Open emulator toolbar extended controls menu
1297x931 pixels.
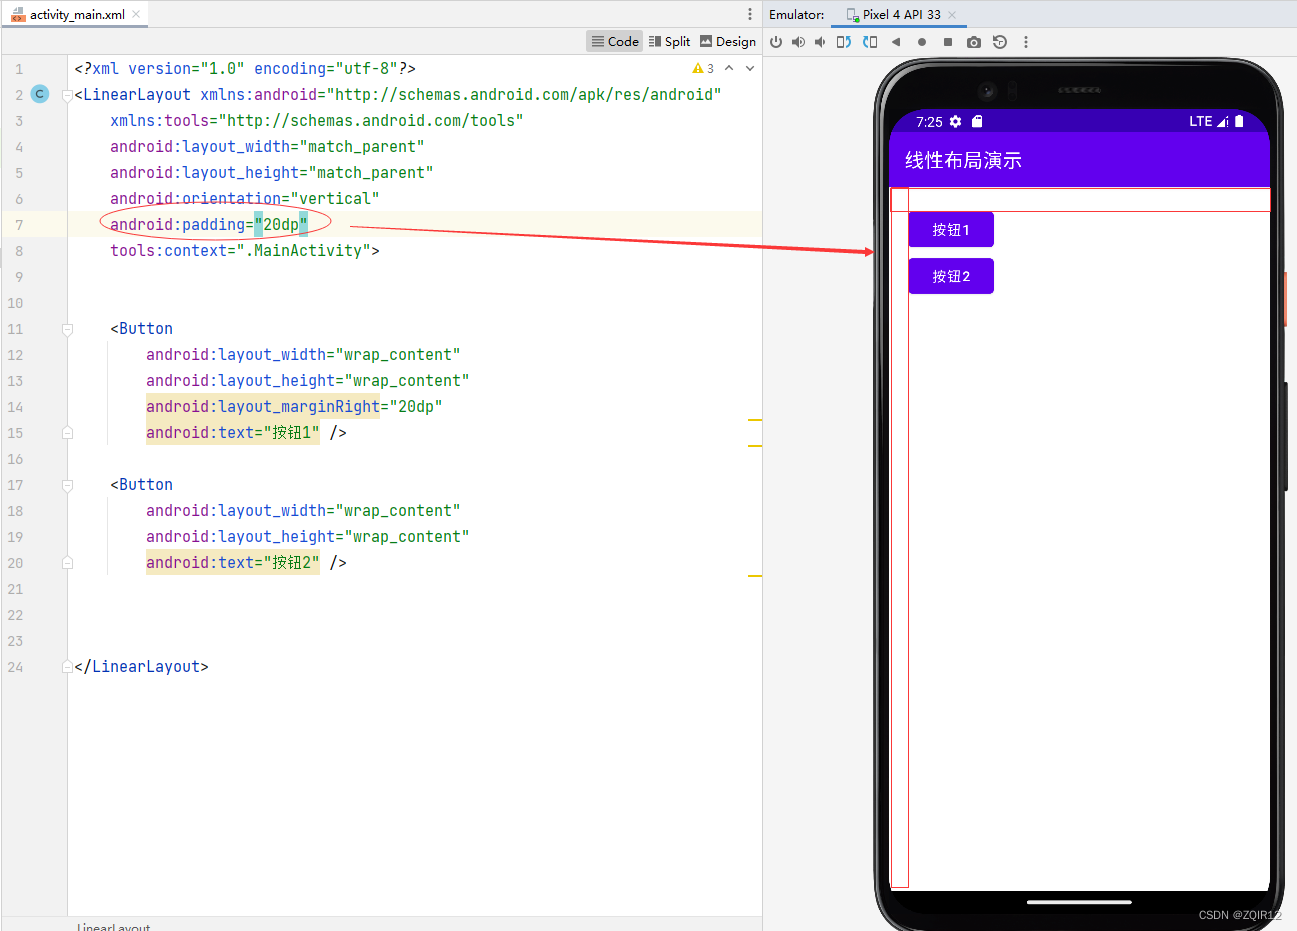(1026, 42)
